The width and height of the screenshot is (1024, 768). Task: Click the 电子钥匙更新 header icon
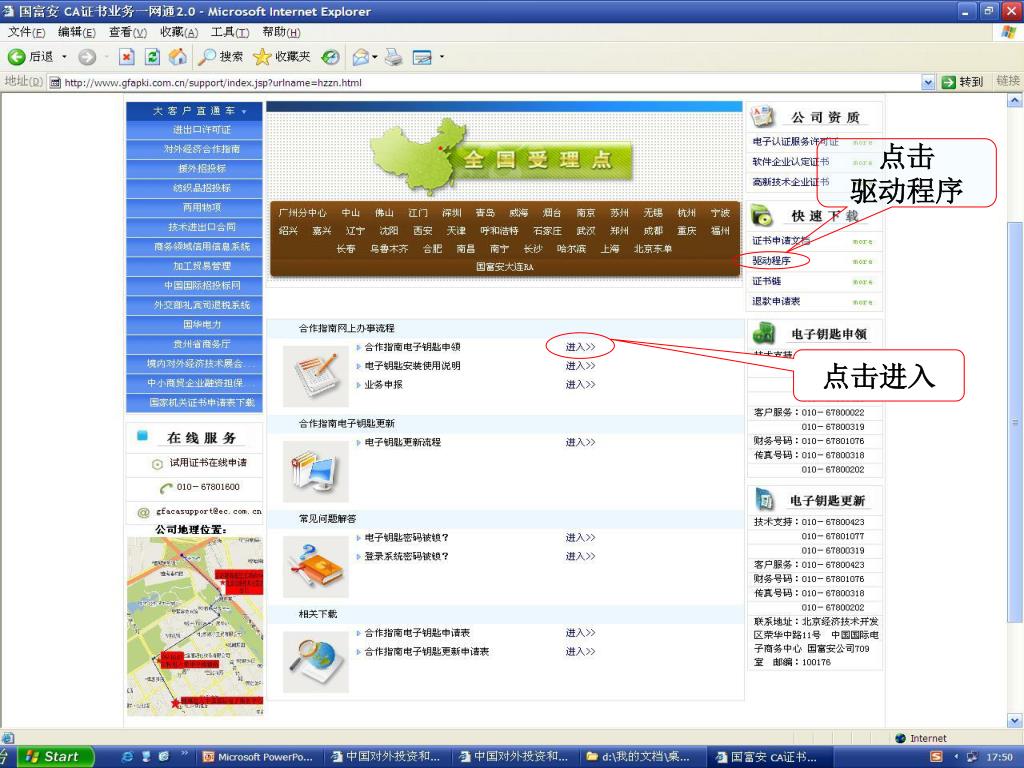[763, 500]
